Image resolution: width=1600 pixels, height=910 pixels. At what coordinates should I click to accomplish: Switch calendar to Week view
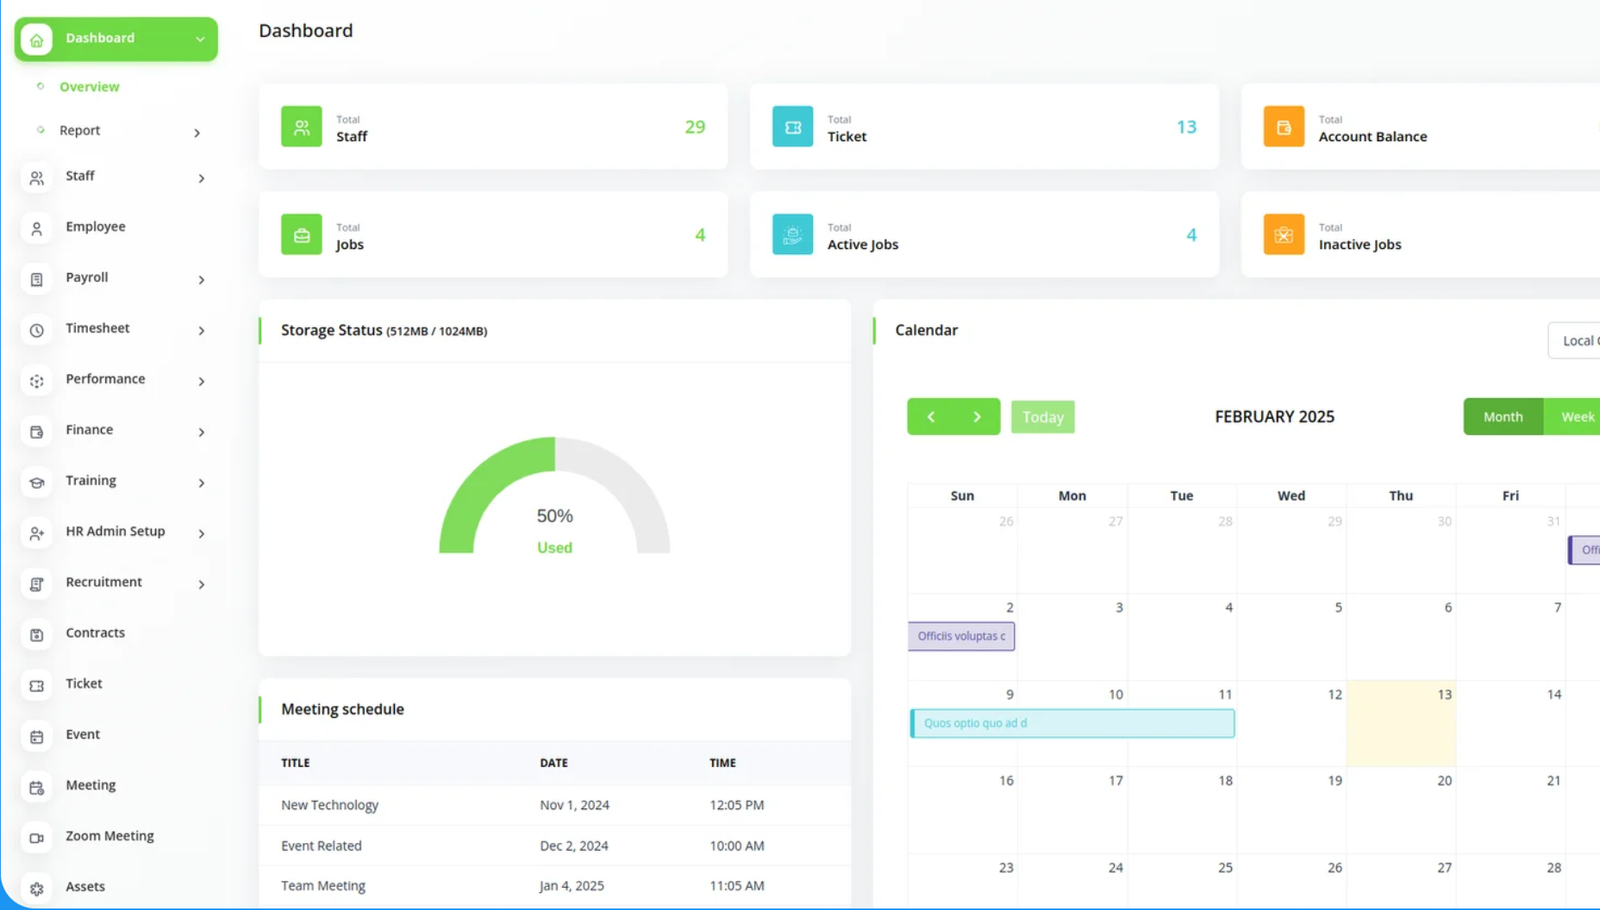pyautogui.click(x=1577, y=417)
